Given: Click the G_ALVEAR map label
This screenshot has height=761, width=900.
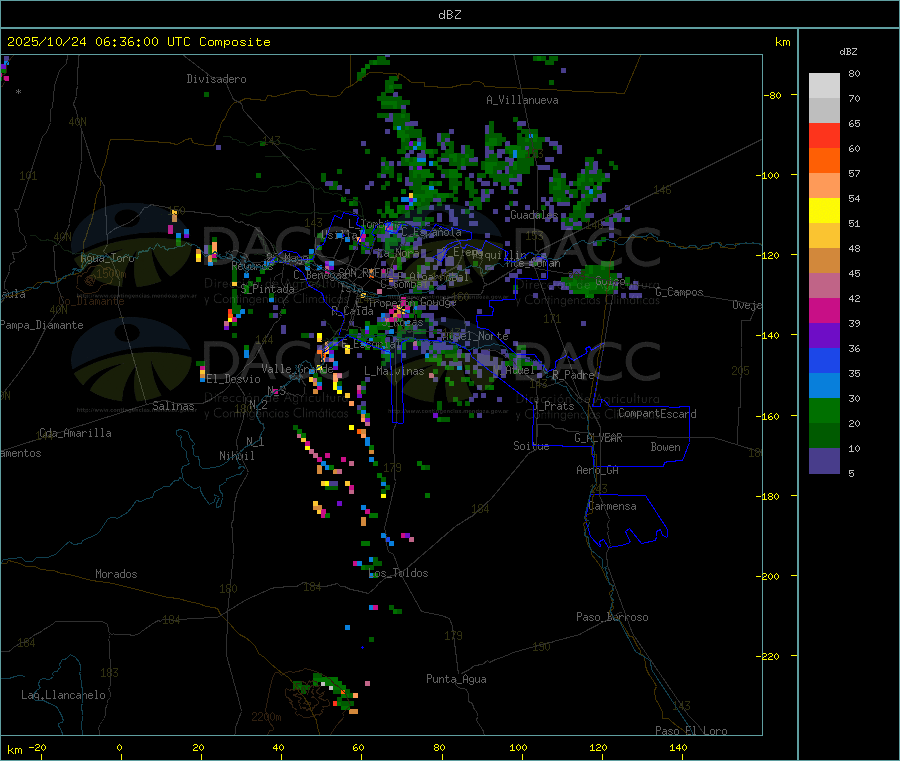Looking at the screenshot, I should point(598,438).
